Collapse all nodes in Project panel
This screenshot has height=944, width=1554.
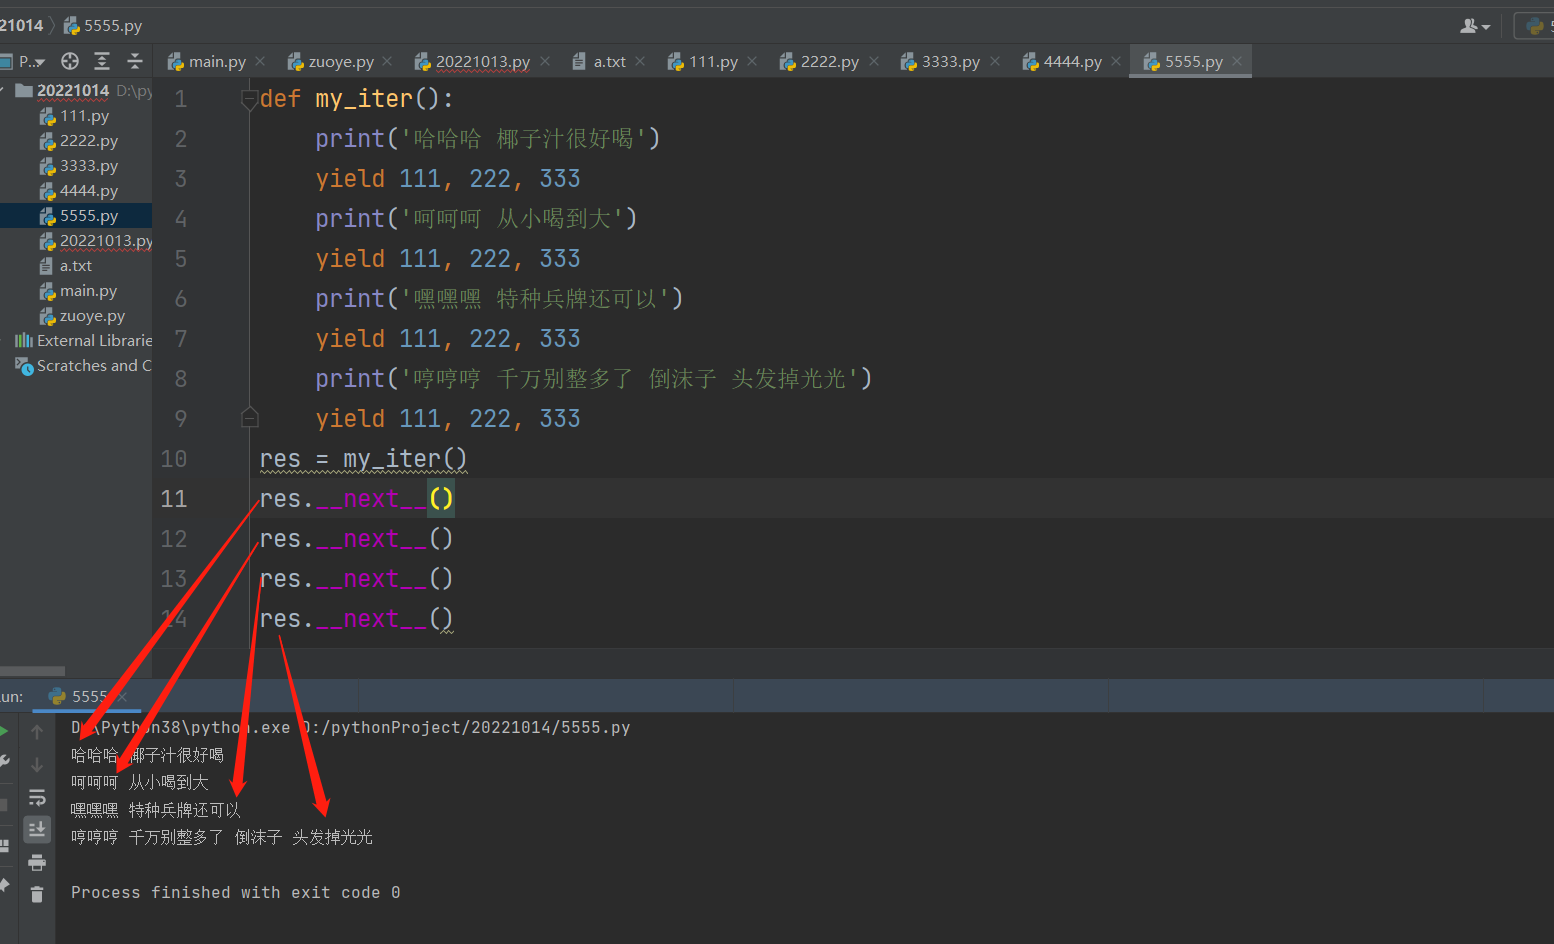(x=135, y=61)
